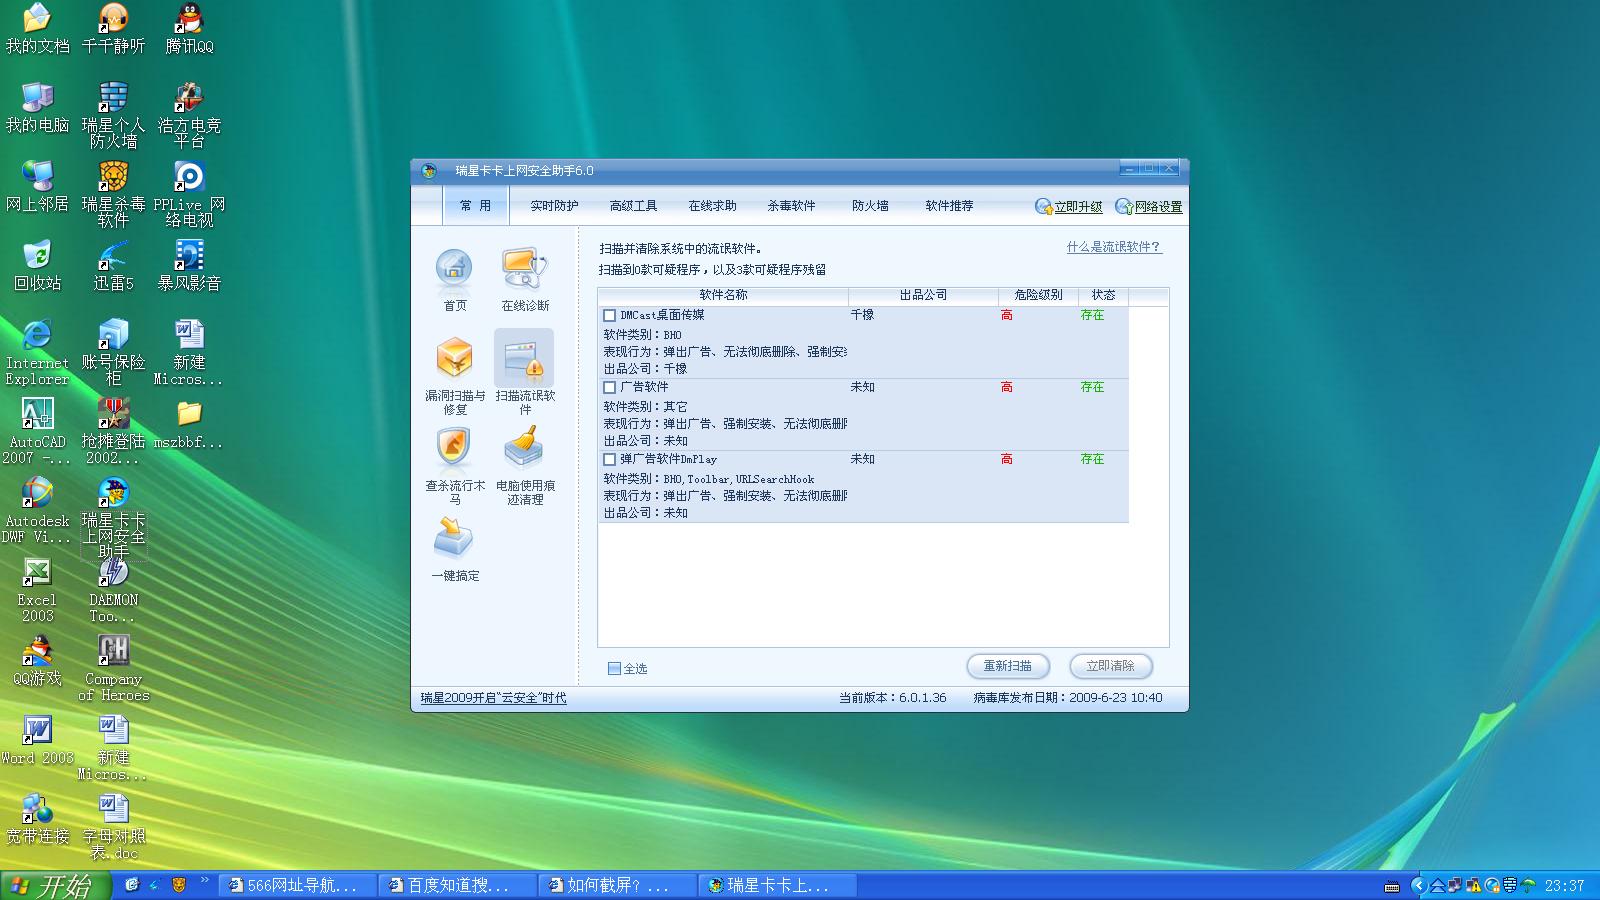
Task: Open 瑞星杀毒软件 desktop icon
Action: 113,194
